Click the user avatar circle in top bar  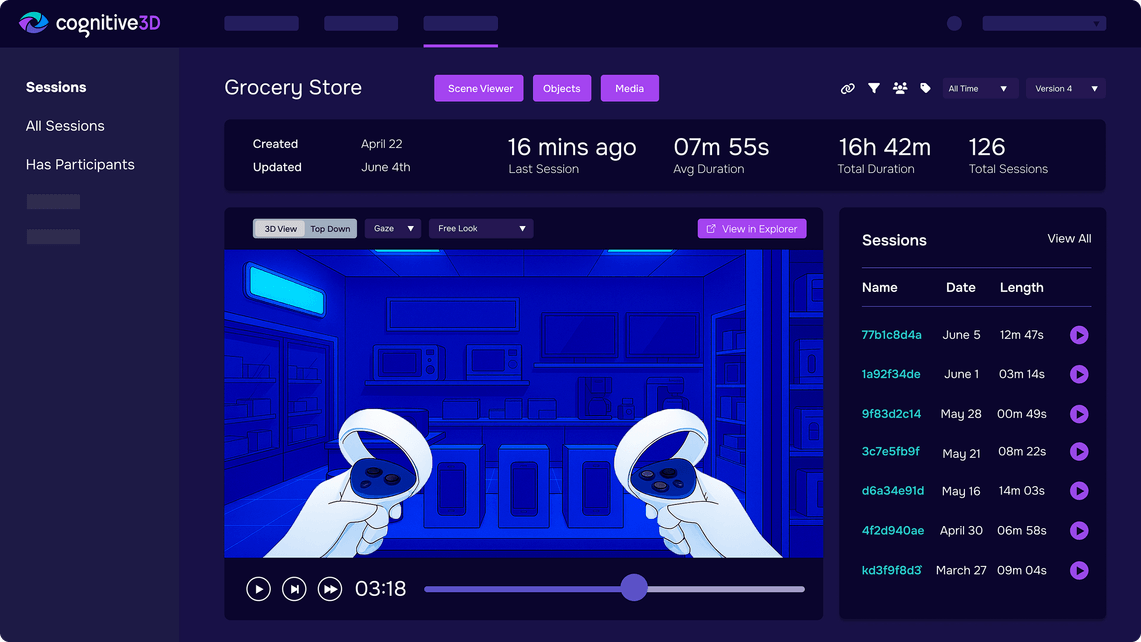click(x=953, y=22)
